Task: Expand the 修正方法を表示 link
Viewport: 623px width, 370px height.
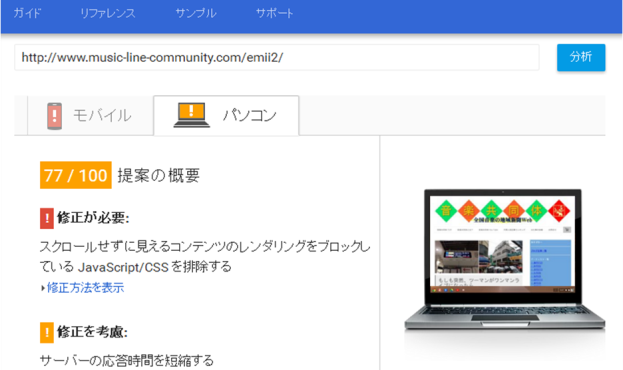Action: pos(85,287)
